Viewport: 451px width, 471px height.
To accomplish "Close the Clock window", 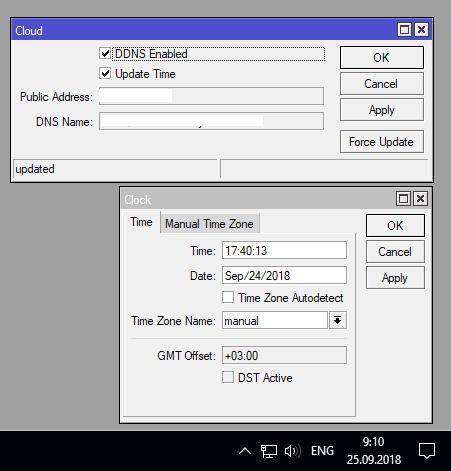I will tap(420, 199).
